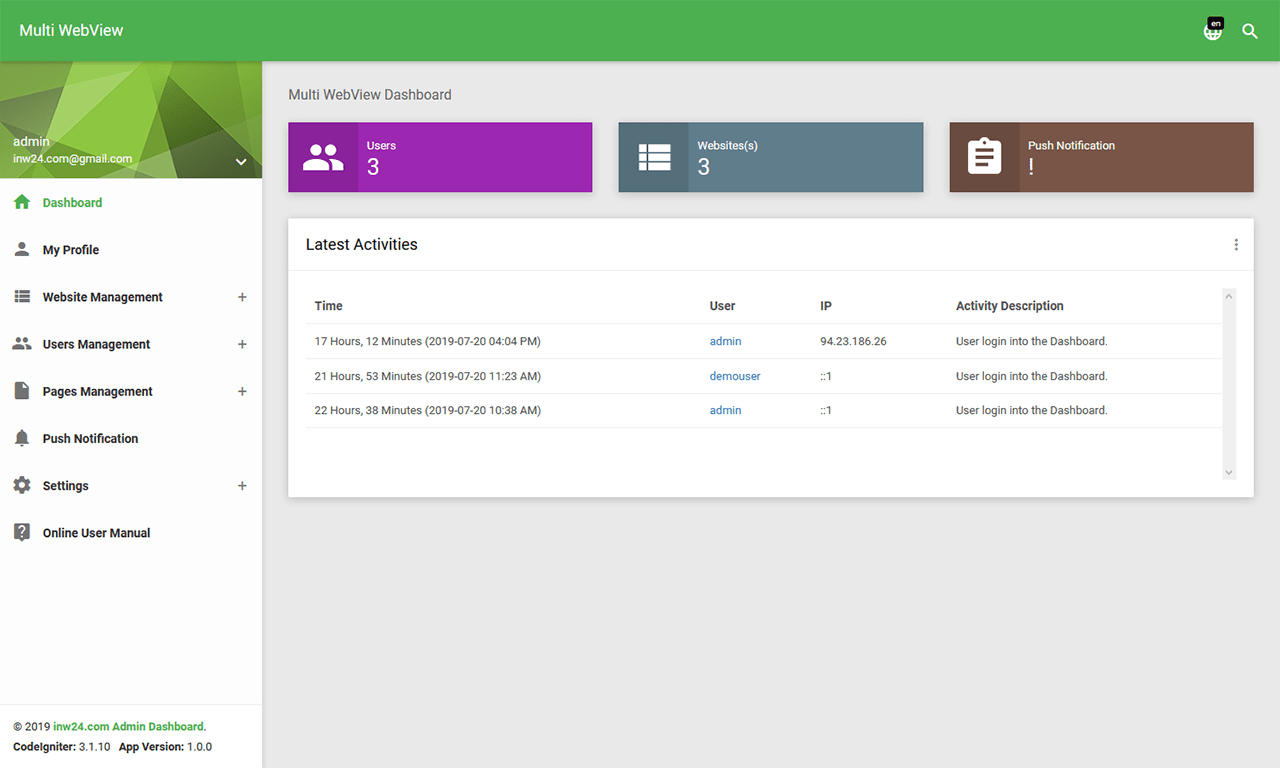Image resolution: width=1280 pixels, height=768 pixels.
Task: Select Users Management in sidebar
Action: [x=96, y=344]
